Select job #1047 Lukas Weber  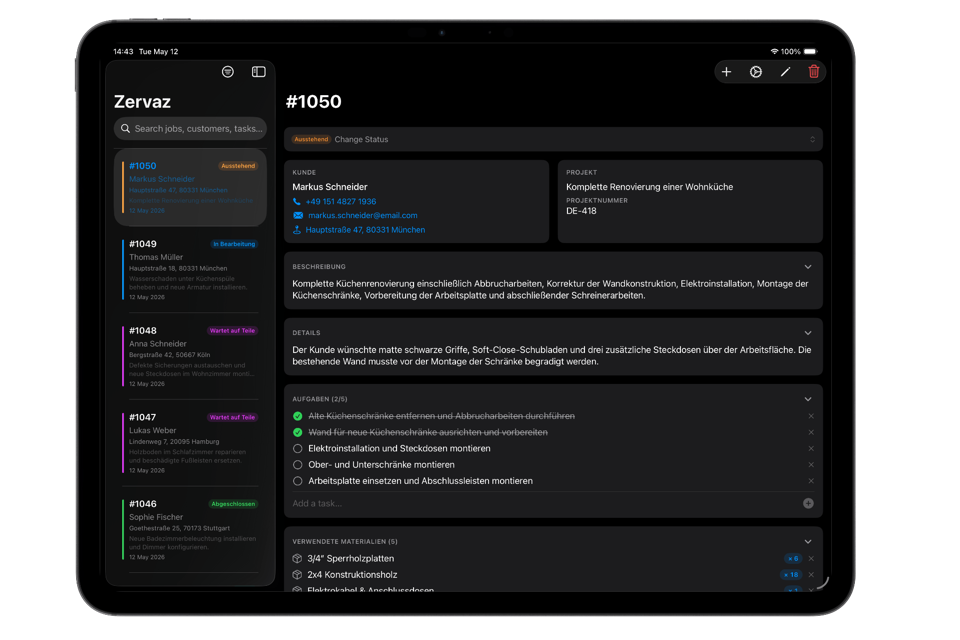(190, 443)
